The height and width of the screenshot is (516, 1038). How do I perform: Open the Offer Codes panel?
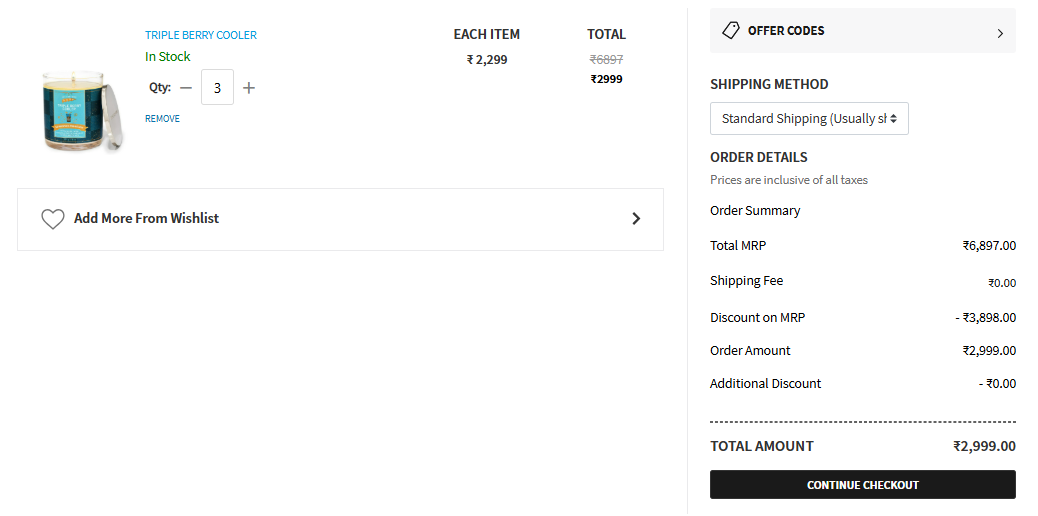tap(863, 30)
